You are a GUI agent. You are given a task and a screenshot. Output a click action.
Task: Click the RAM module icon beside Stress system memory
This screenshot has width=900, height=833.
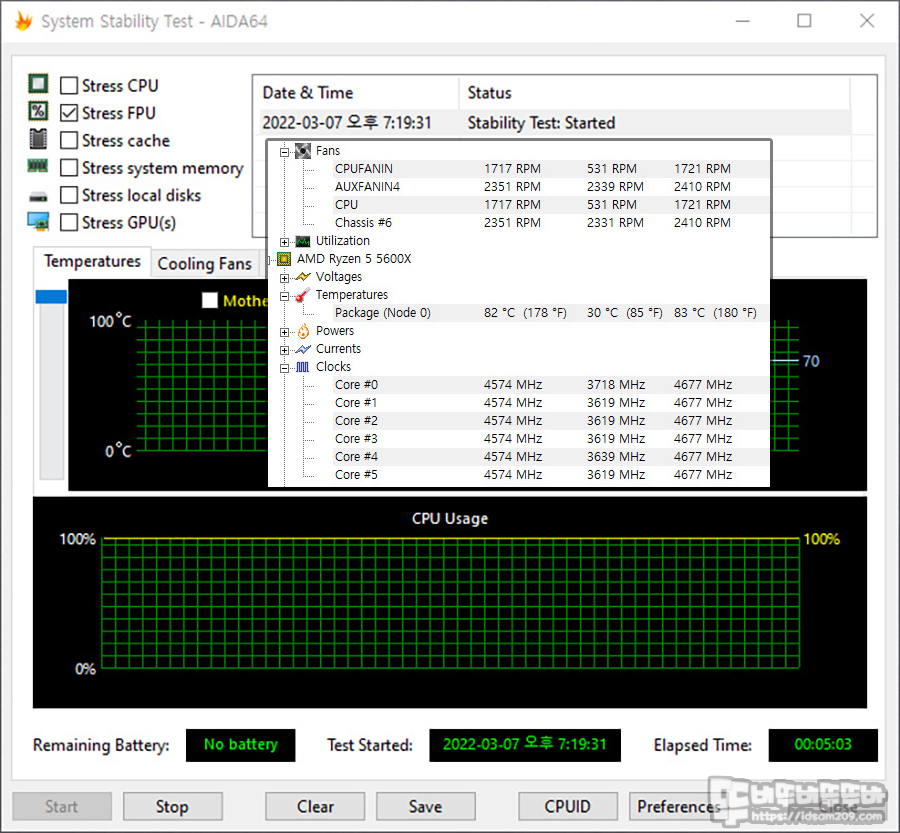38,166
